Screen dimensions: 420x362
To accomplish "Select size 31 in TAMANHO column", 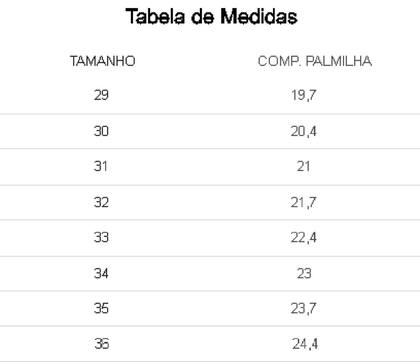I will 101,166.
